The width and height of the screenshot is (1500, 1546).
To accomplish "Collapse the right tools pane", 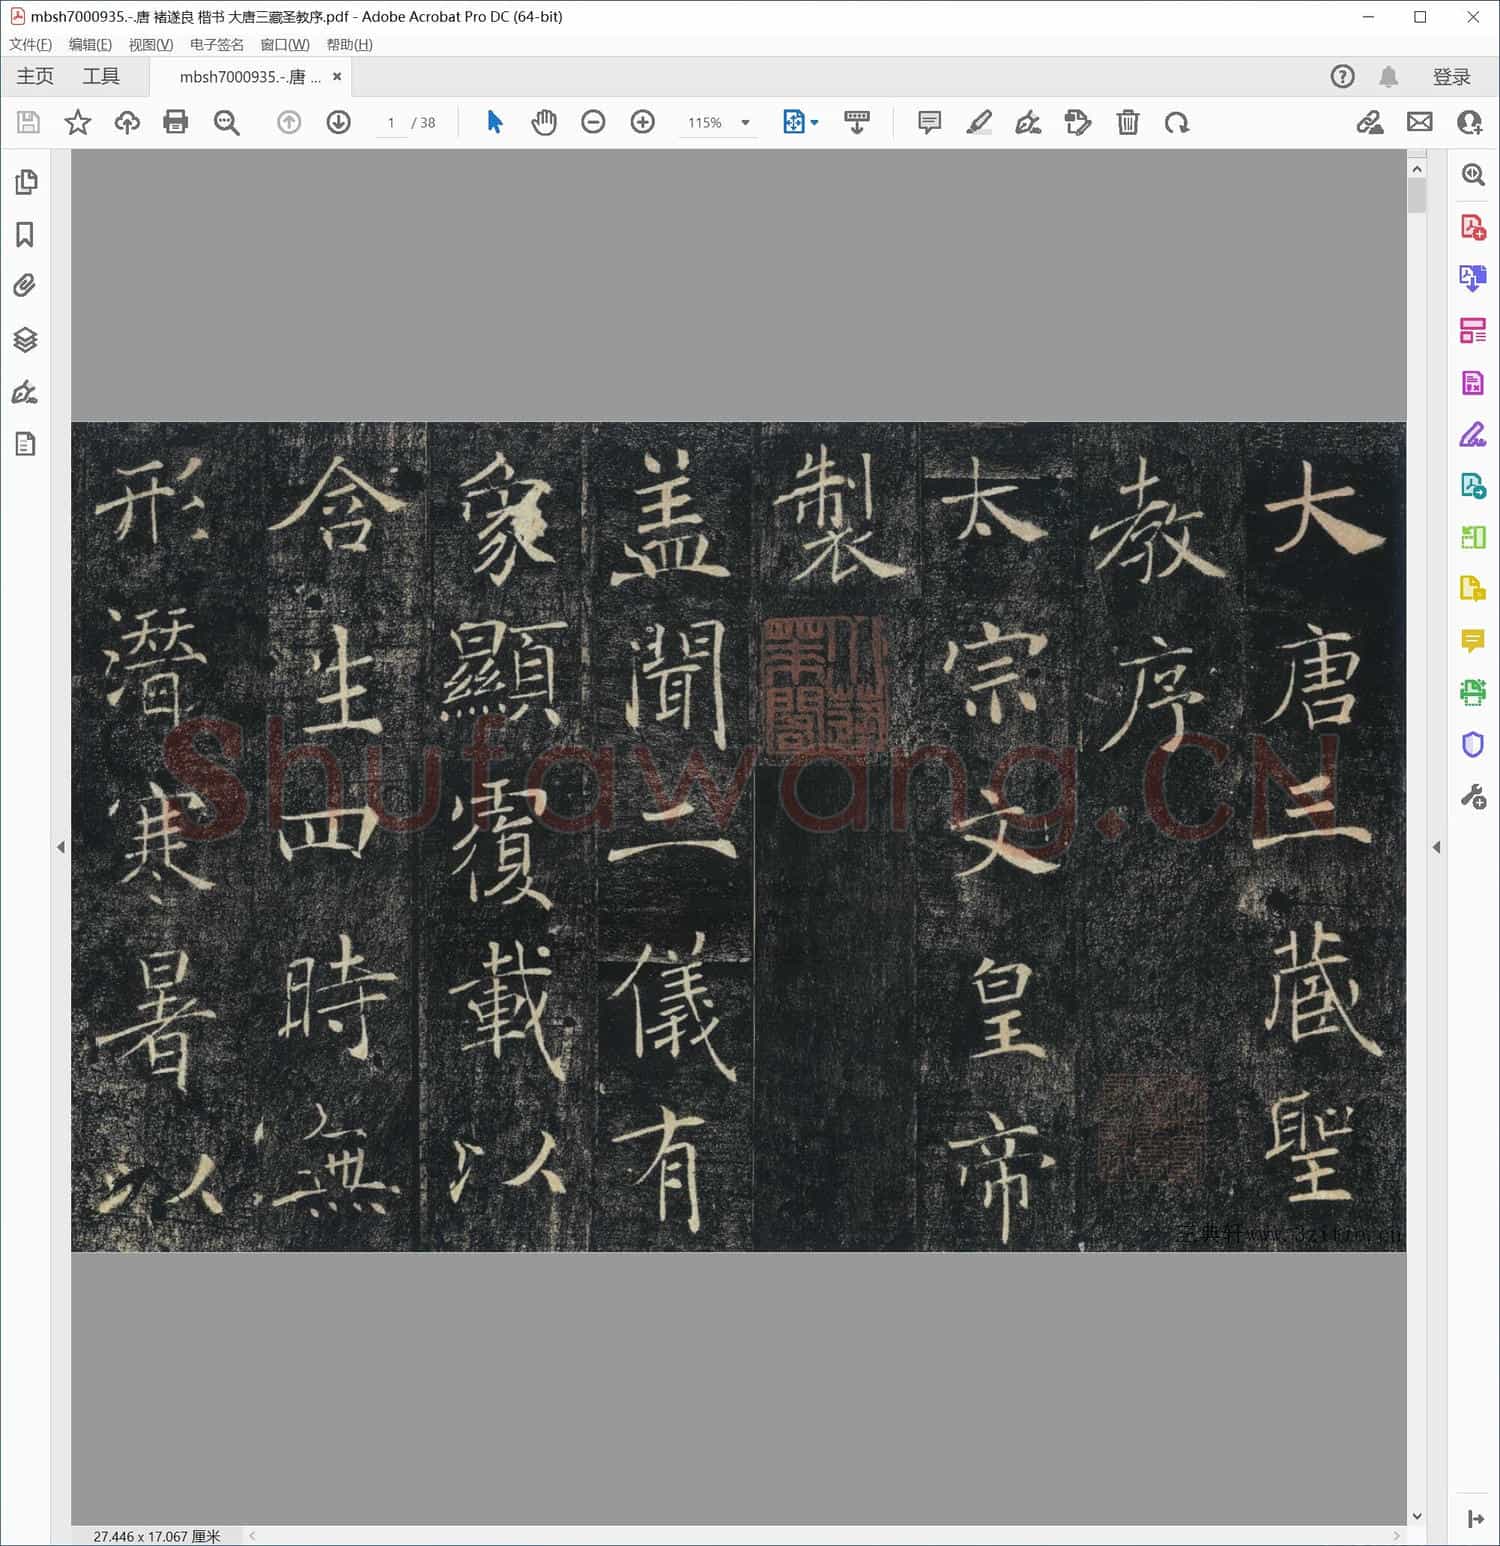I will [1437, 847].
